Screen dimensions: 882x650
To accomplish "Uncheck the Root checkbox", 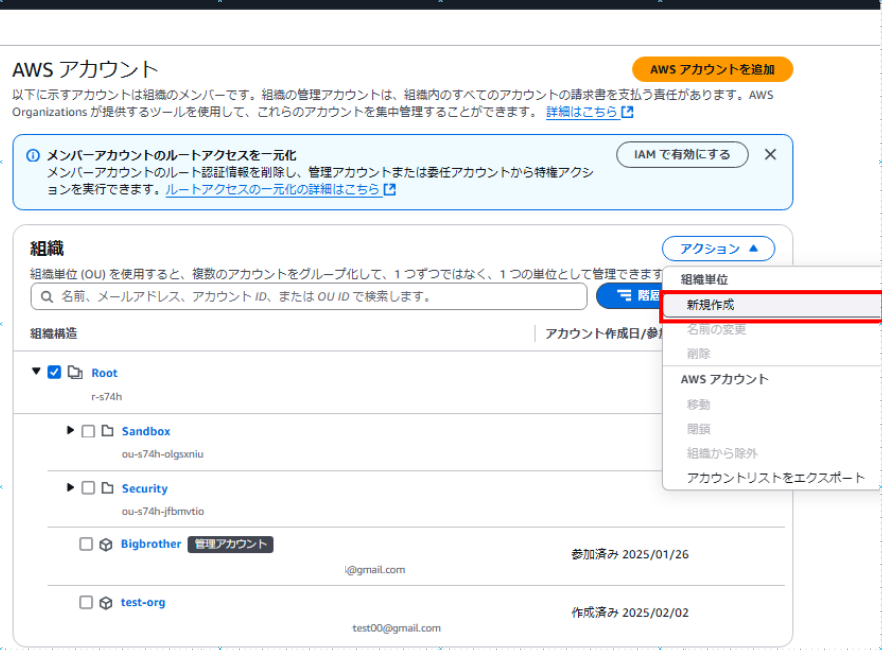I will (x=53, y=372).
